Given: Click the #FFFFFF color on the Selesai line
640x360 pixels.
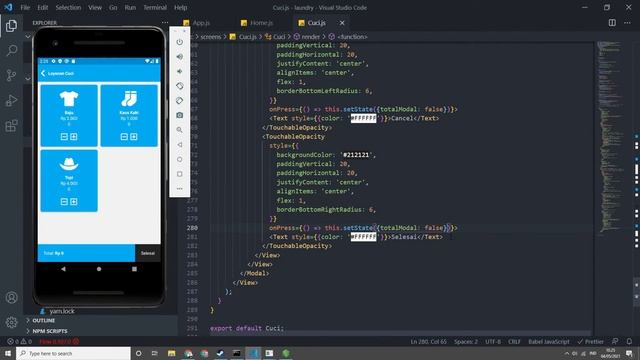Looking at the screenshot, I should (x=363, y=237).
